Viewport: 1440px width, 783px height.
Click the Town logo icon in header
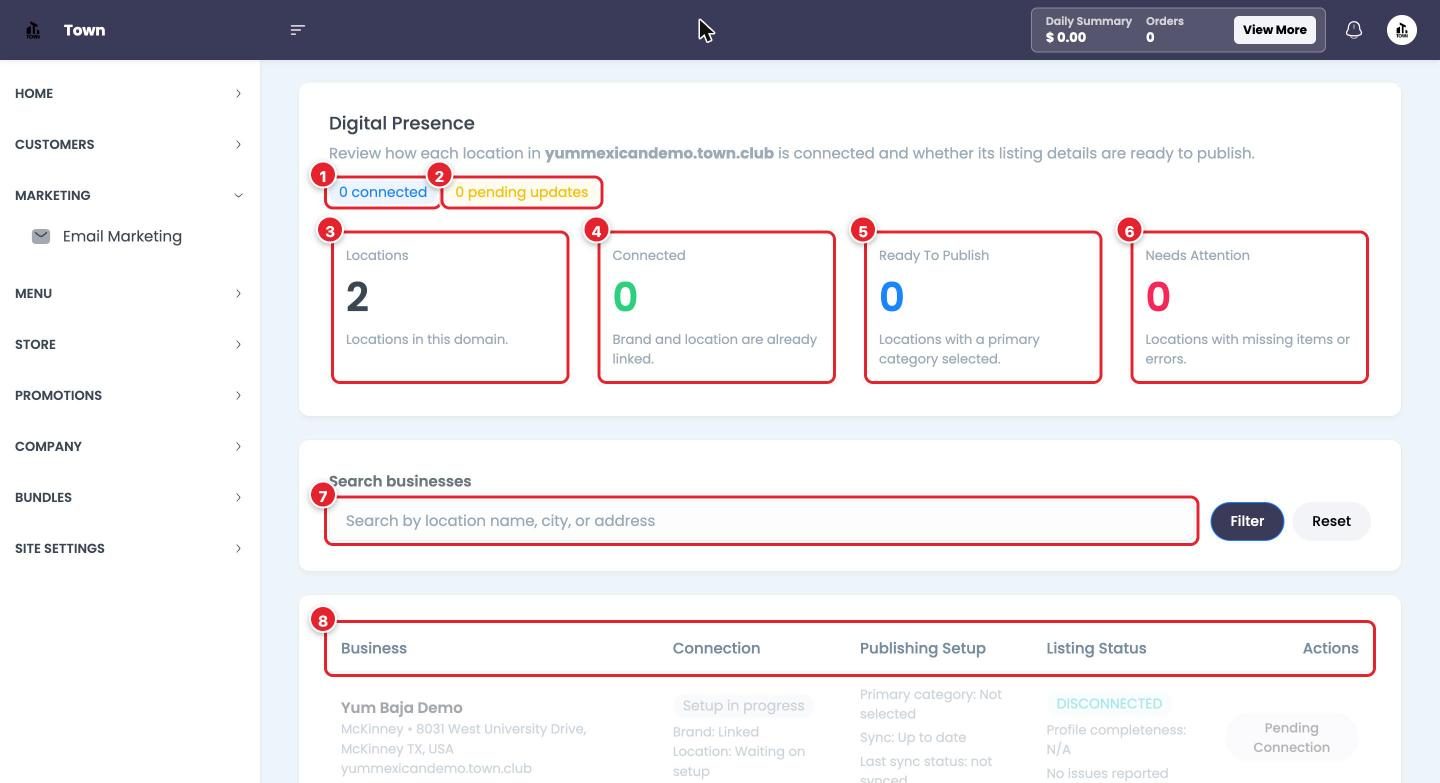click(33, 30)
